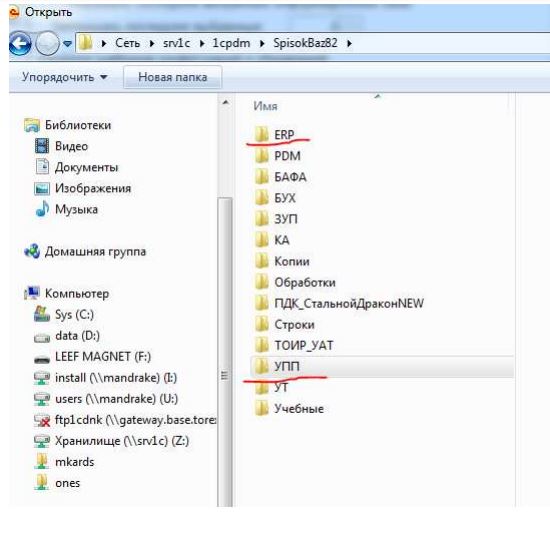
Task: Open the recent locations dropdown arrow
Action: (x=67, y=44)
